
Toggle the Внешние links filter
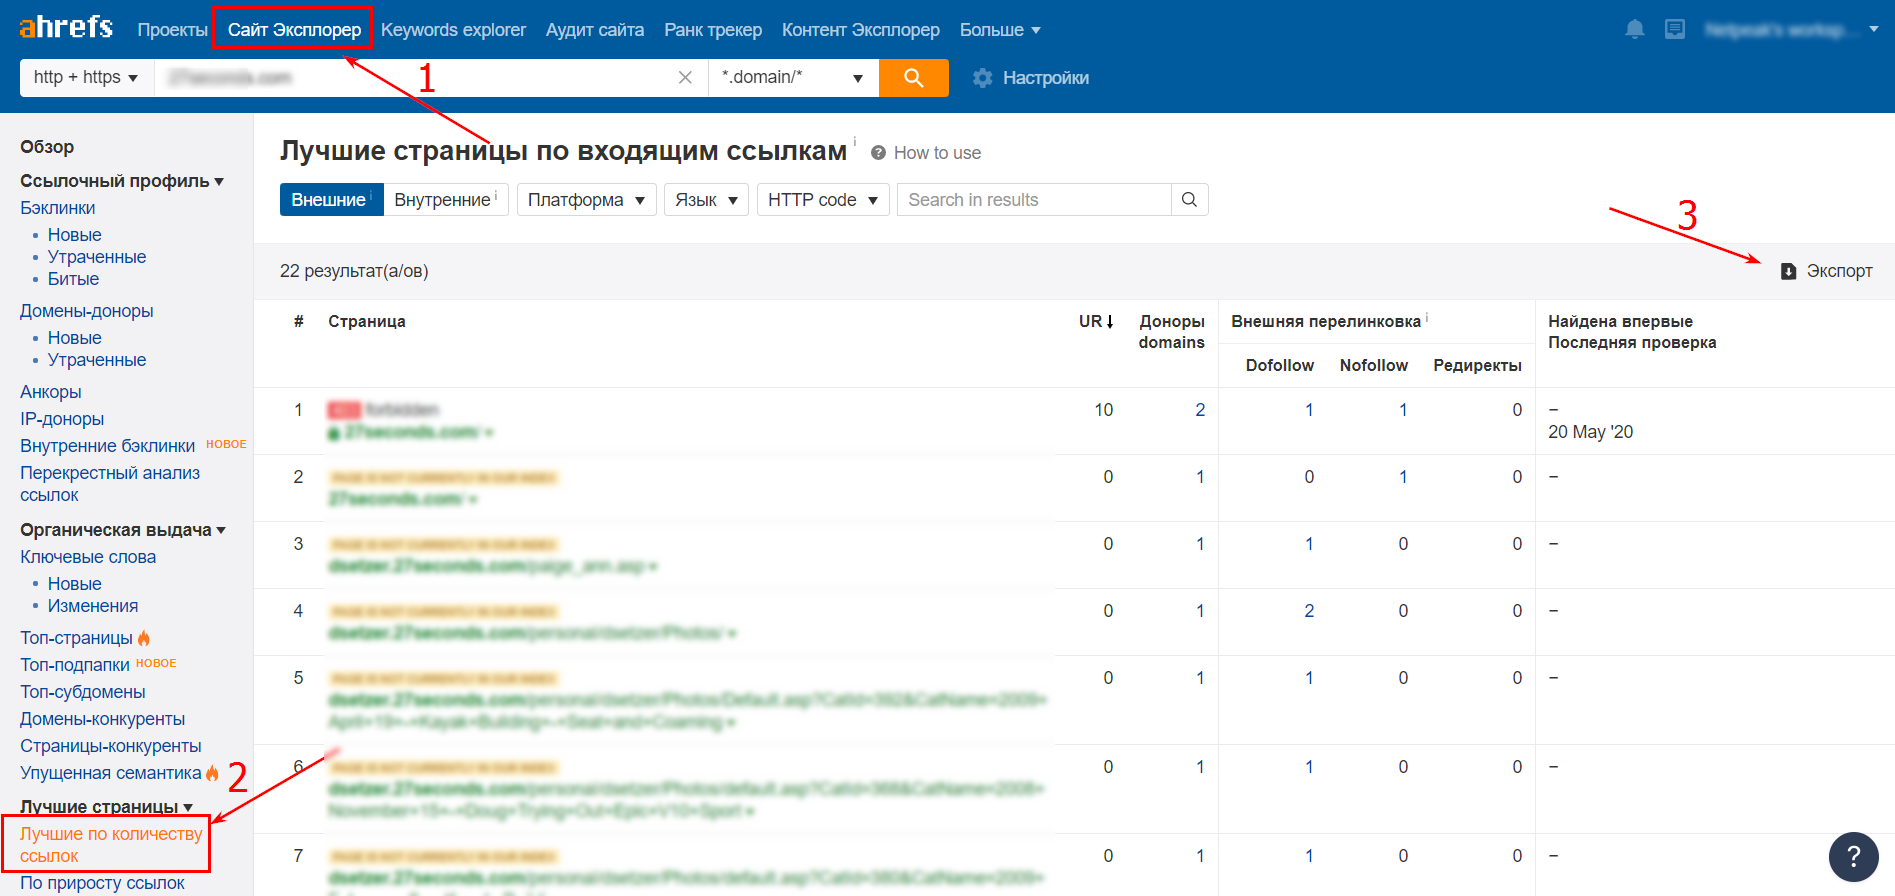pyautogui.click(x=331, y=200)
